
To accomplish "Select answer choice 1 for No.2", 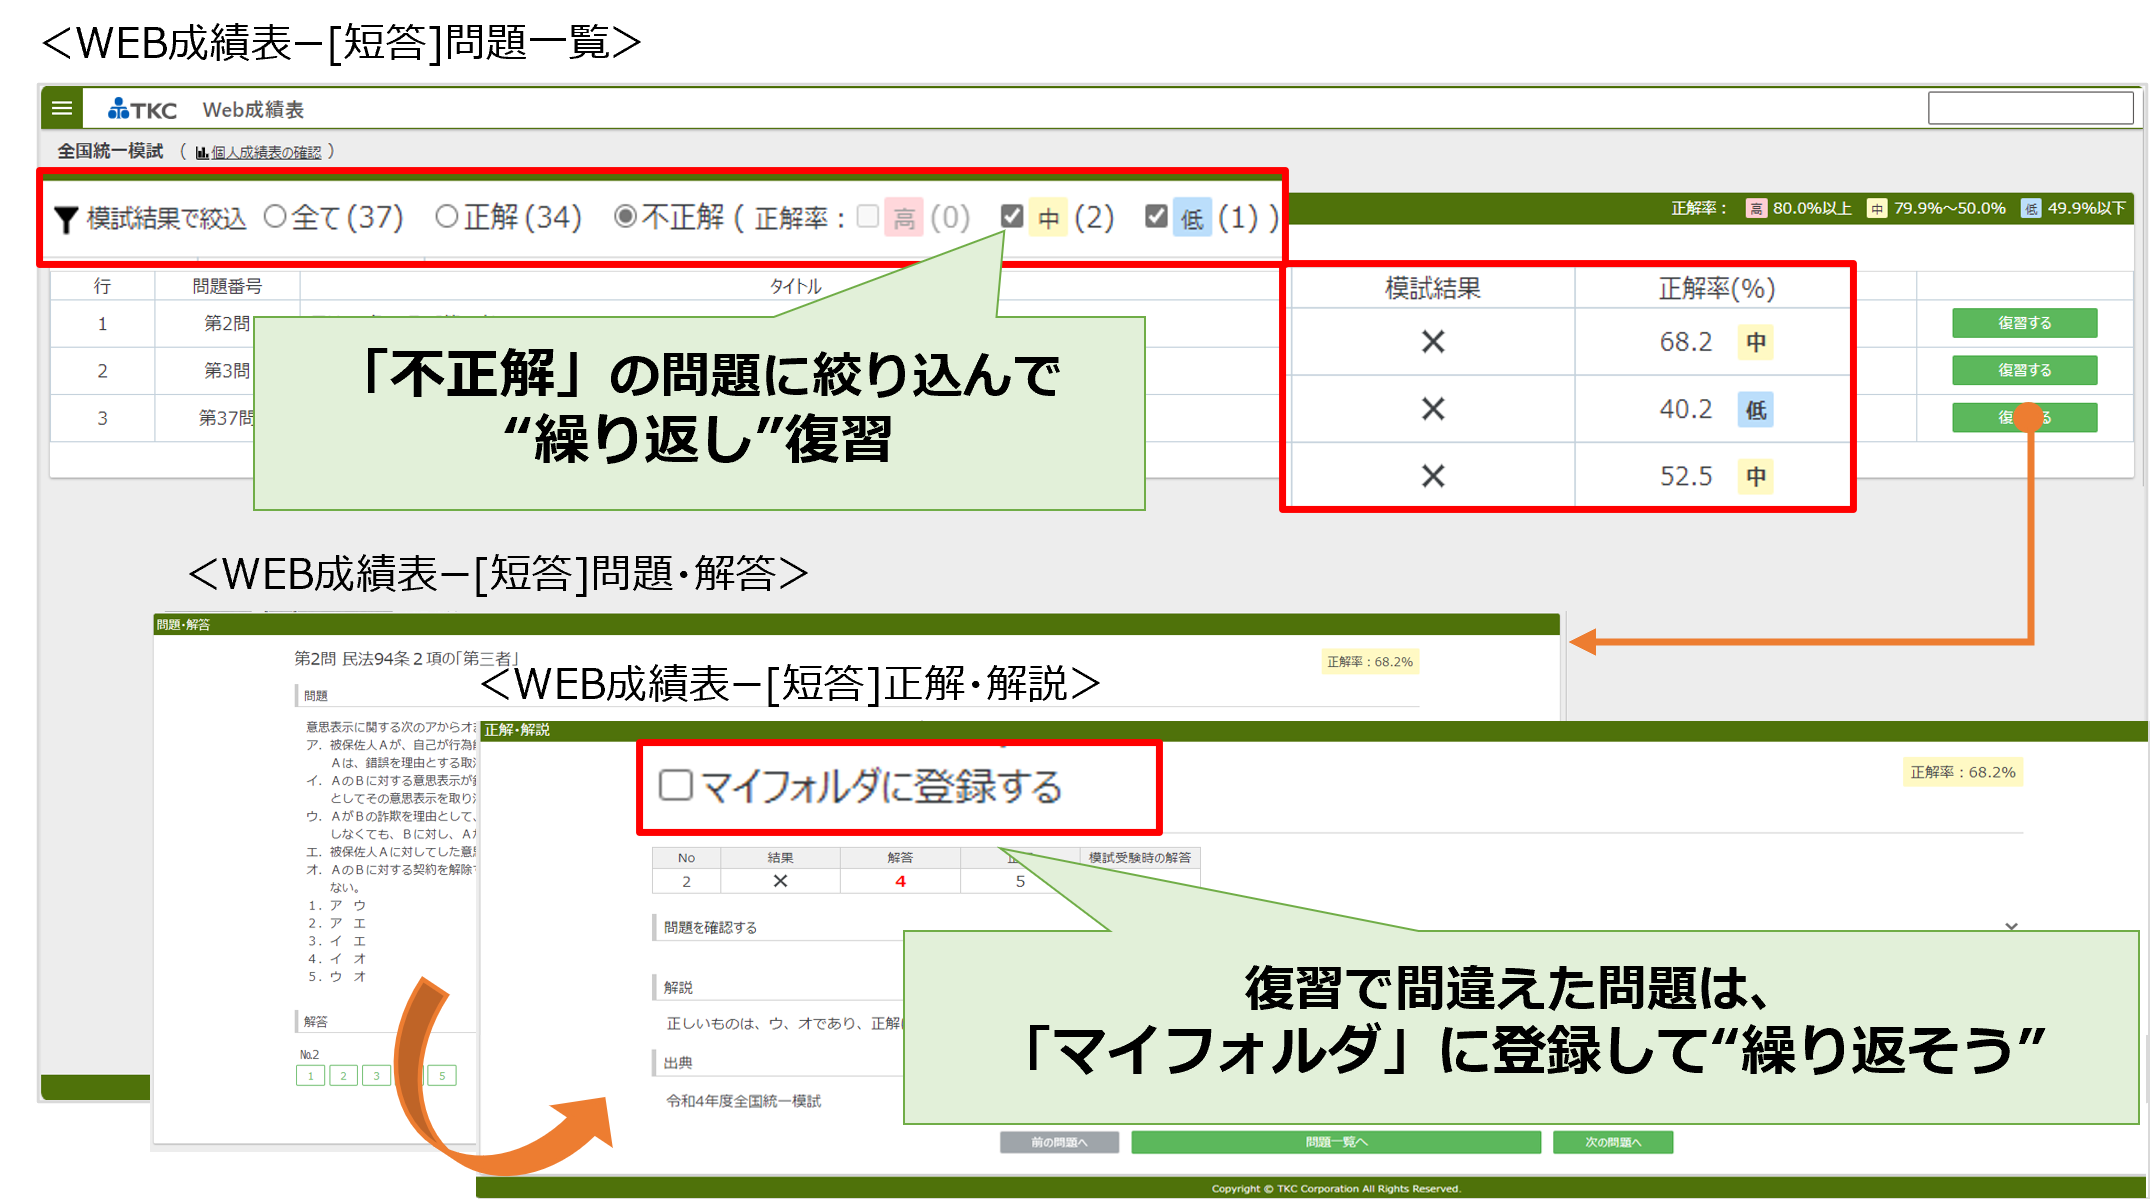I will pyautogui.click(x=310, y=1076).
